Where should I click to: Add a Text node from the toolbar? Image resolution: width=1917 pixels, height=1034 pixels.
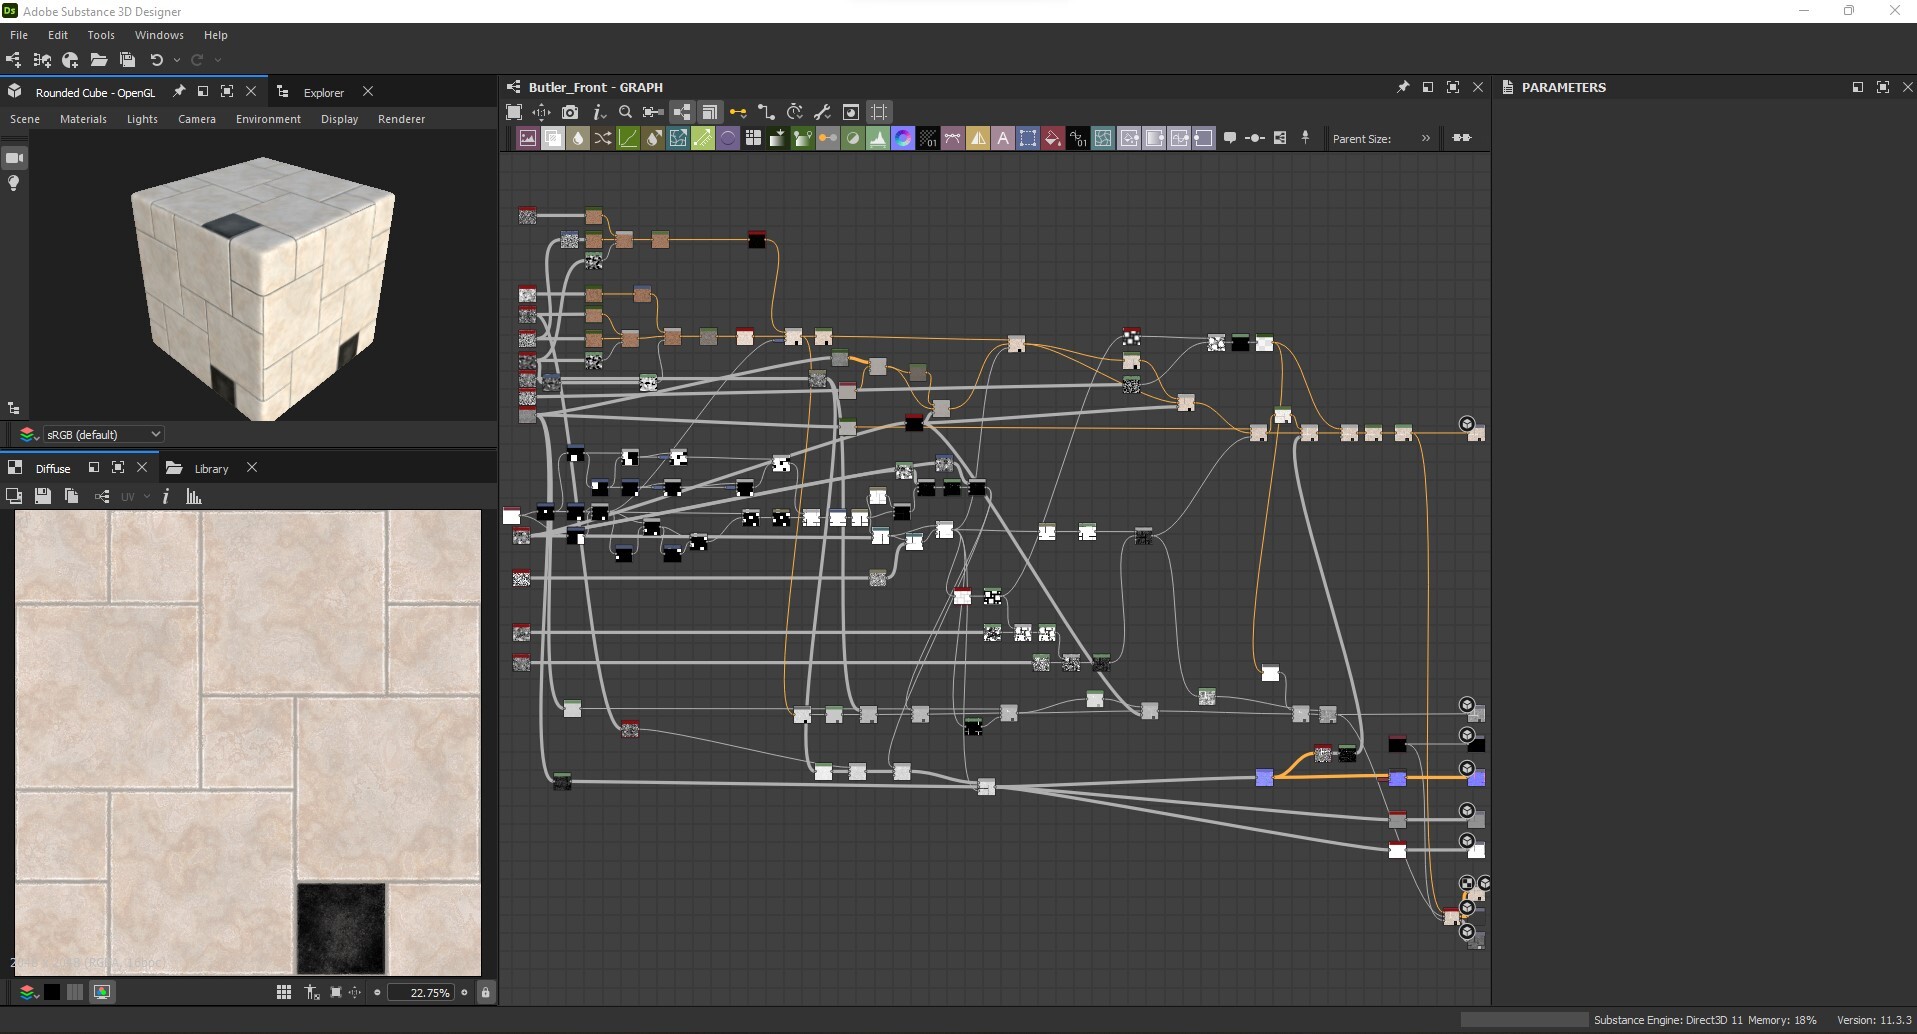(x=1003, y=139)
